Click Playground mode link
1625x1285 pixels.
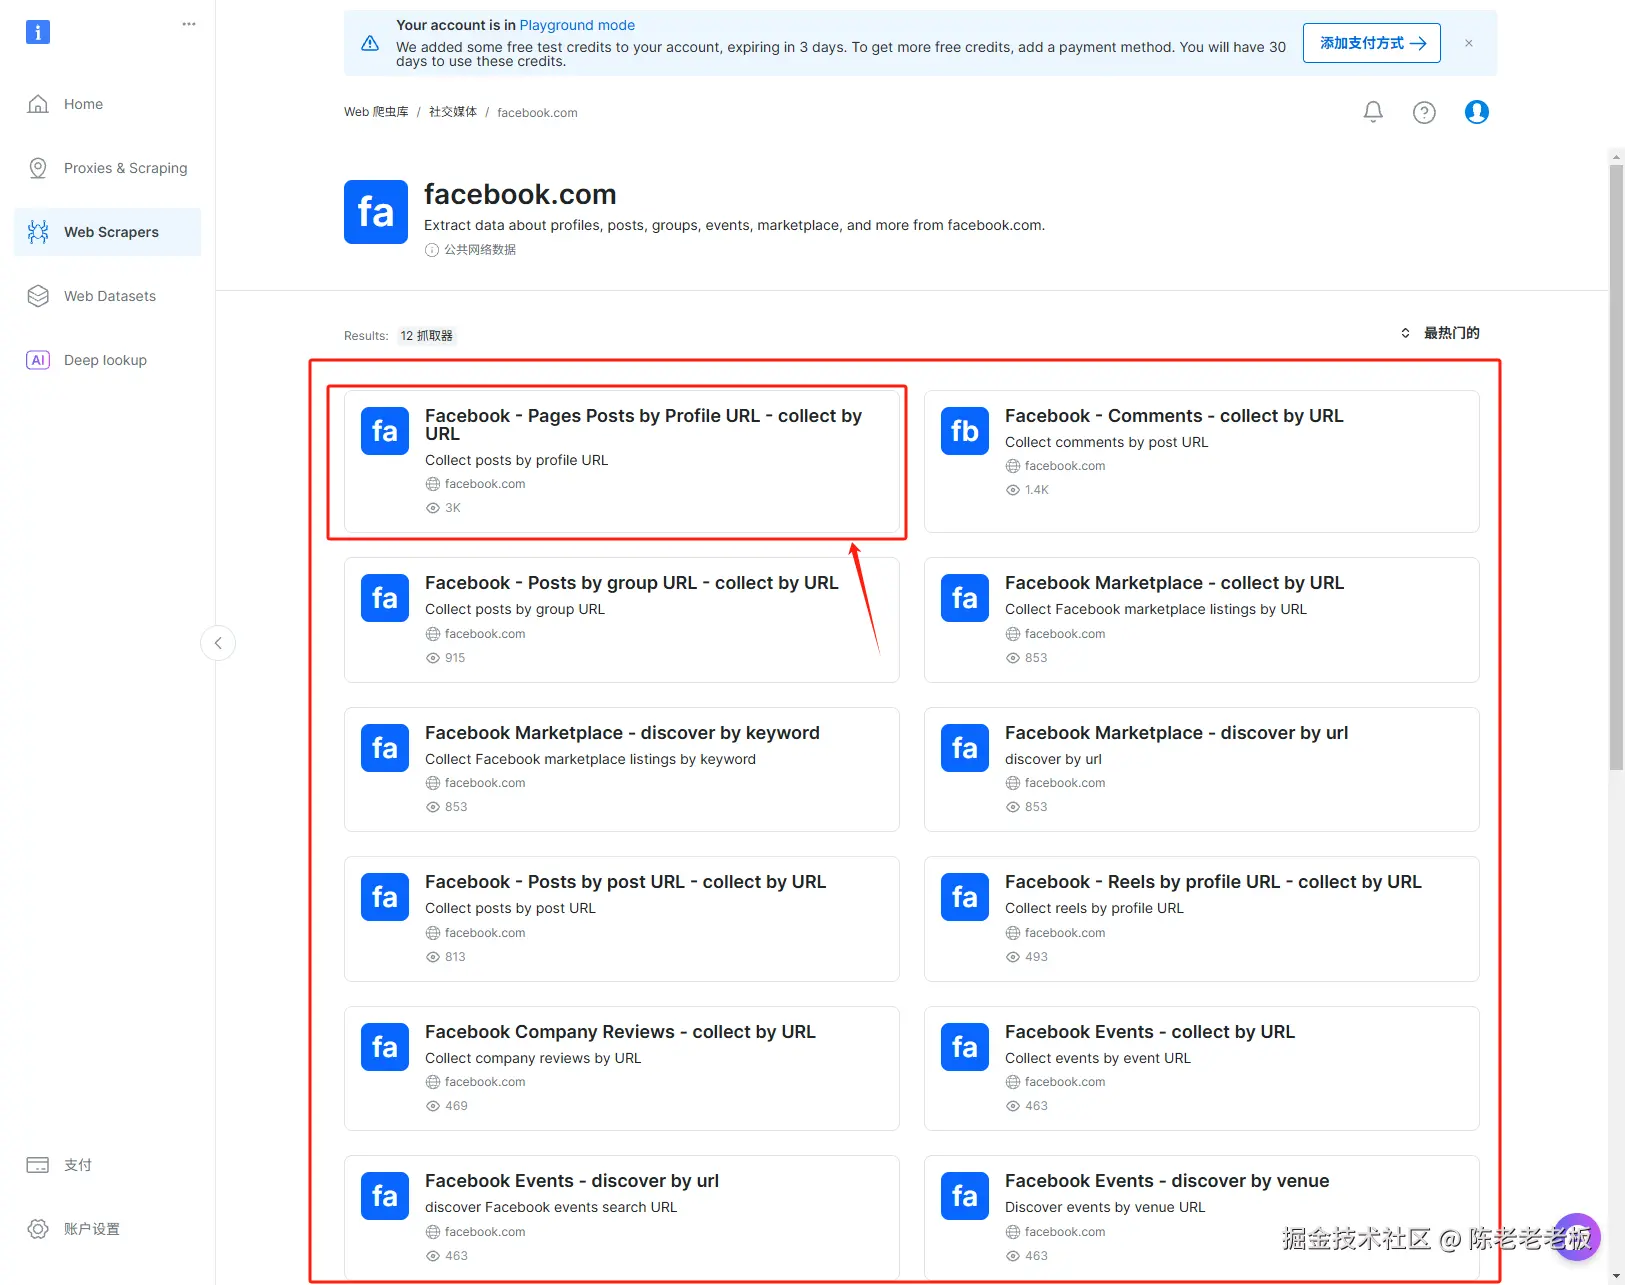(577, 25)
